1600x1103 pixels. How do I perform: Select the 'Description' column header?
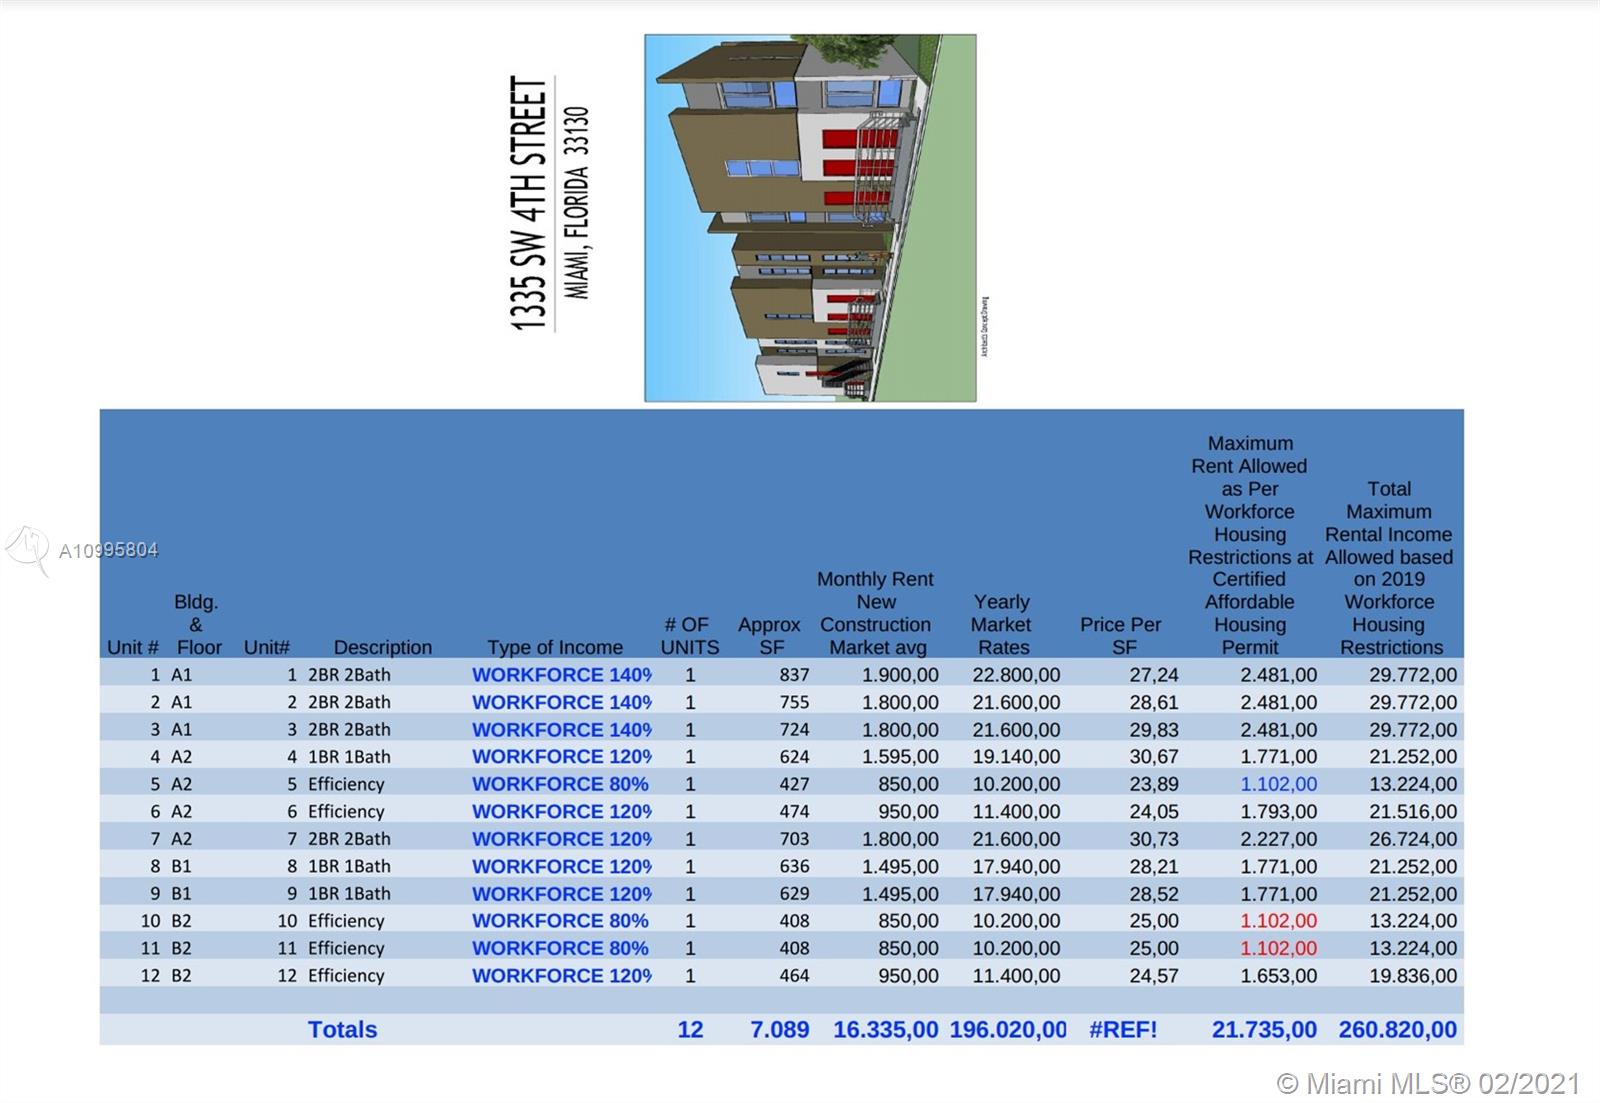click(x=383, y=648)
